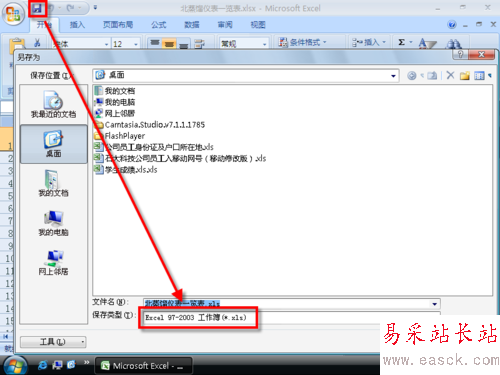Select the FlashPlayer folder
This screenshot has width=500, height=375.
click(120, 136)
